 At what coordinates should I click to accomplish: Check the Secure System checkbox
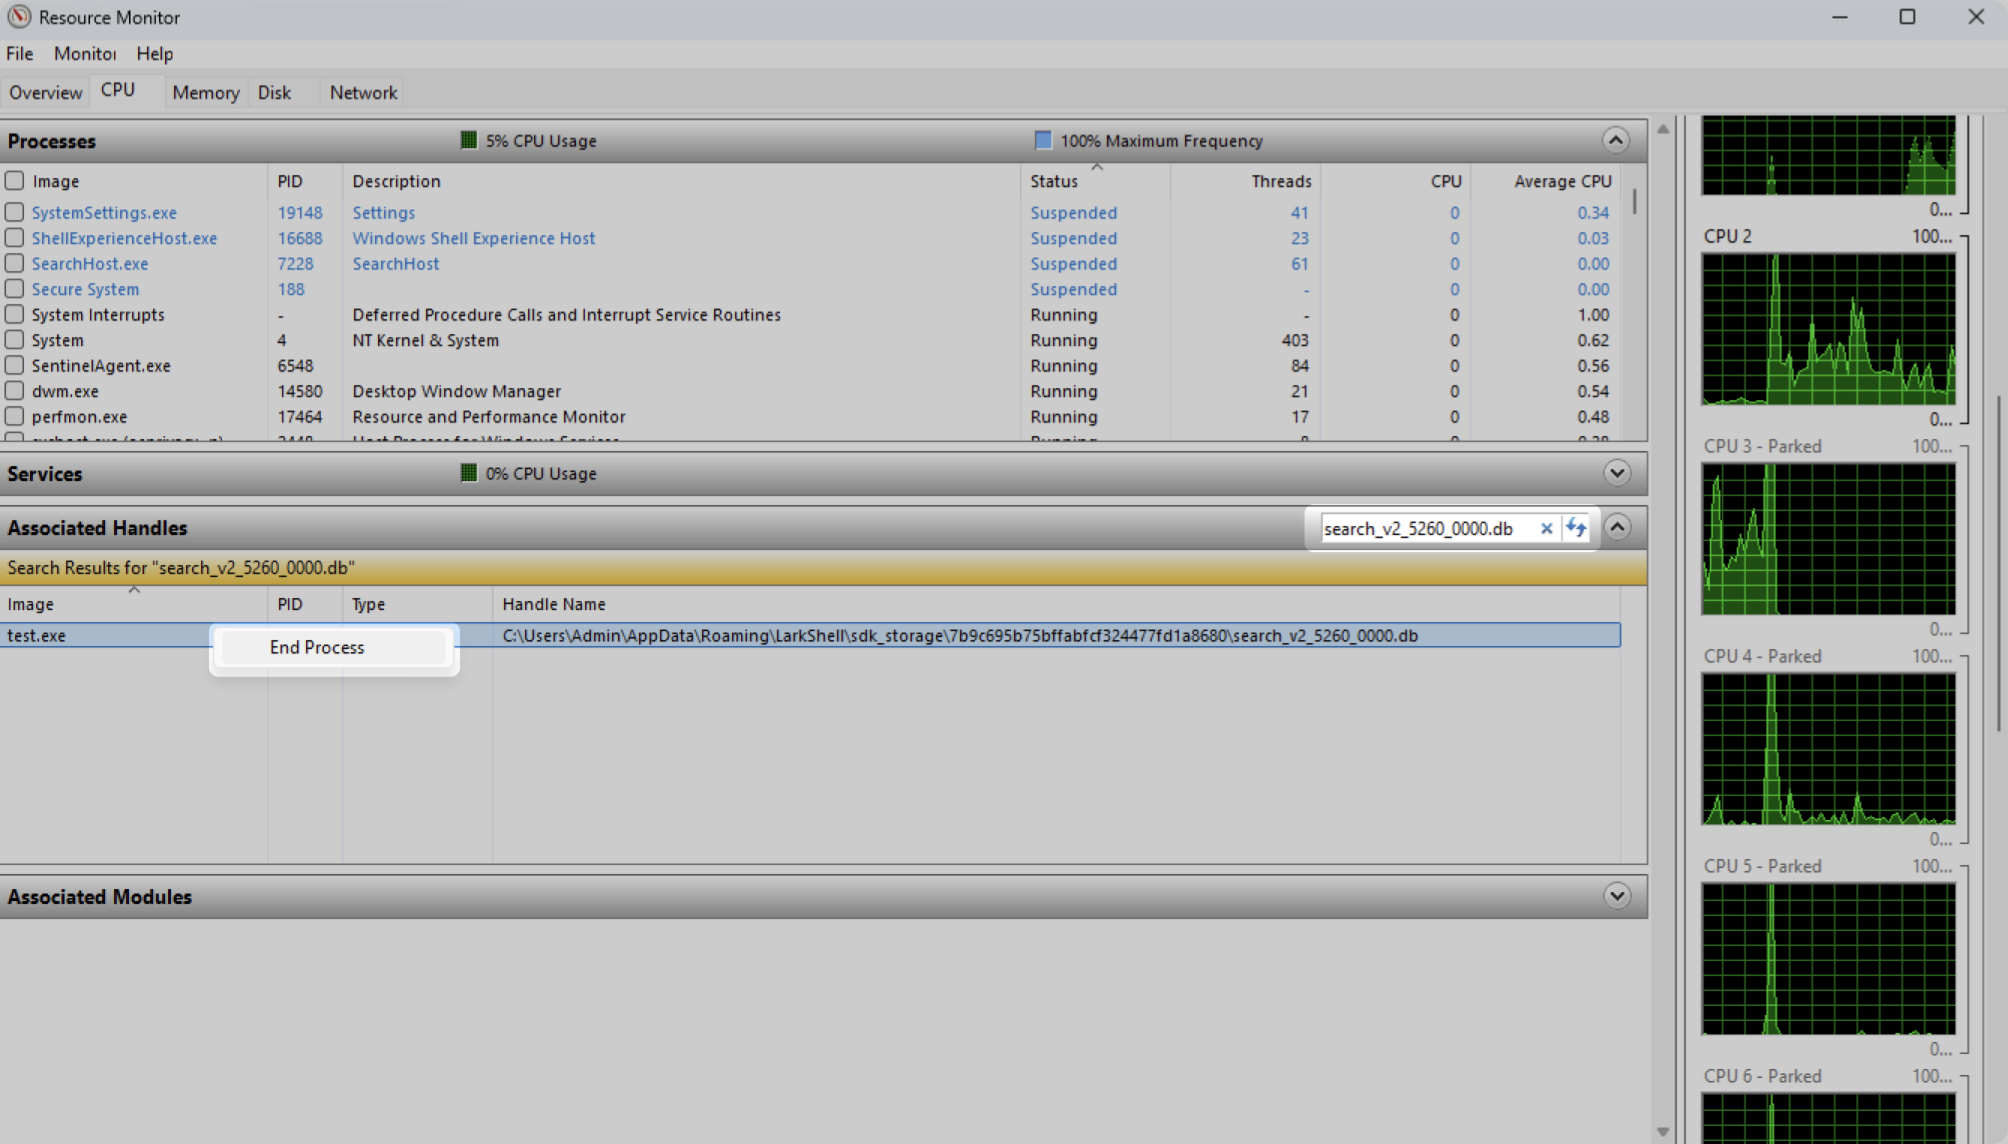click(x=14, y=289)
